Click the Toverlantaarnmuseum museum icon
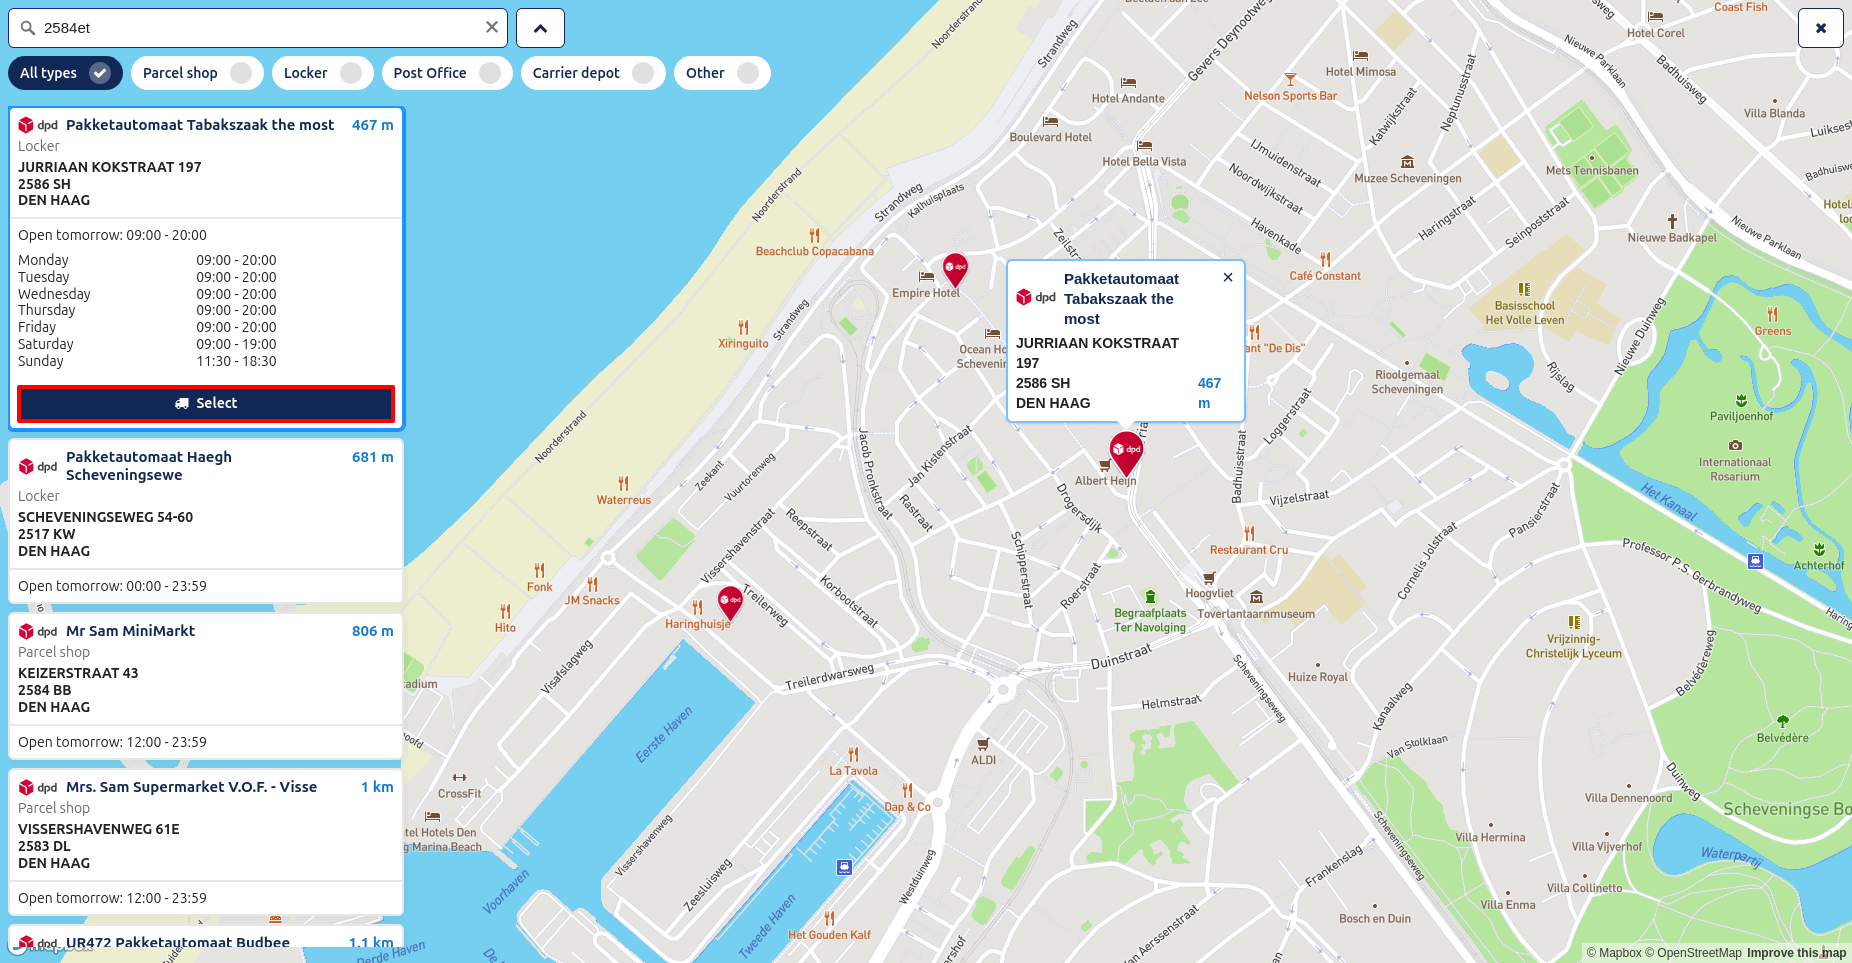Viewport: 1852px width, 963px height. click(1256, 598)
